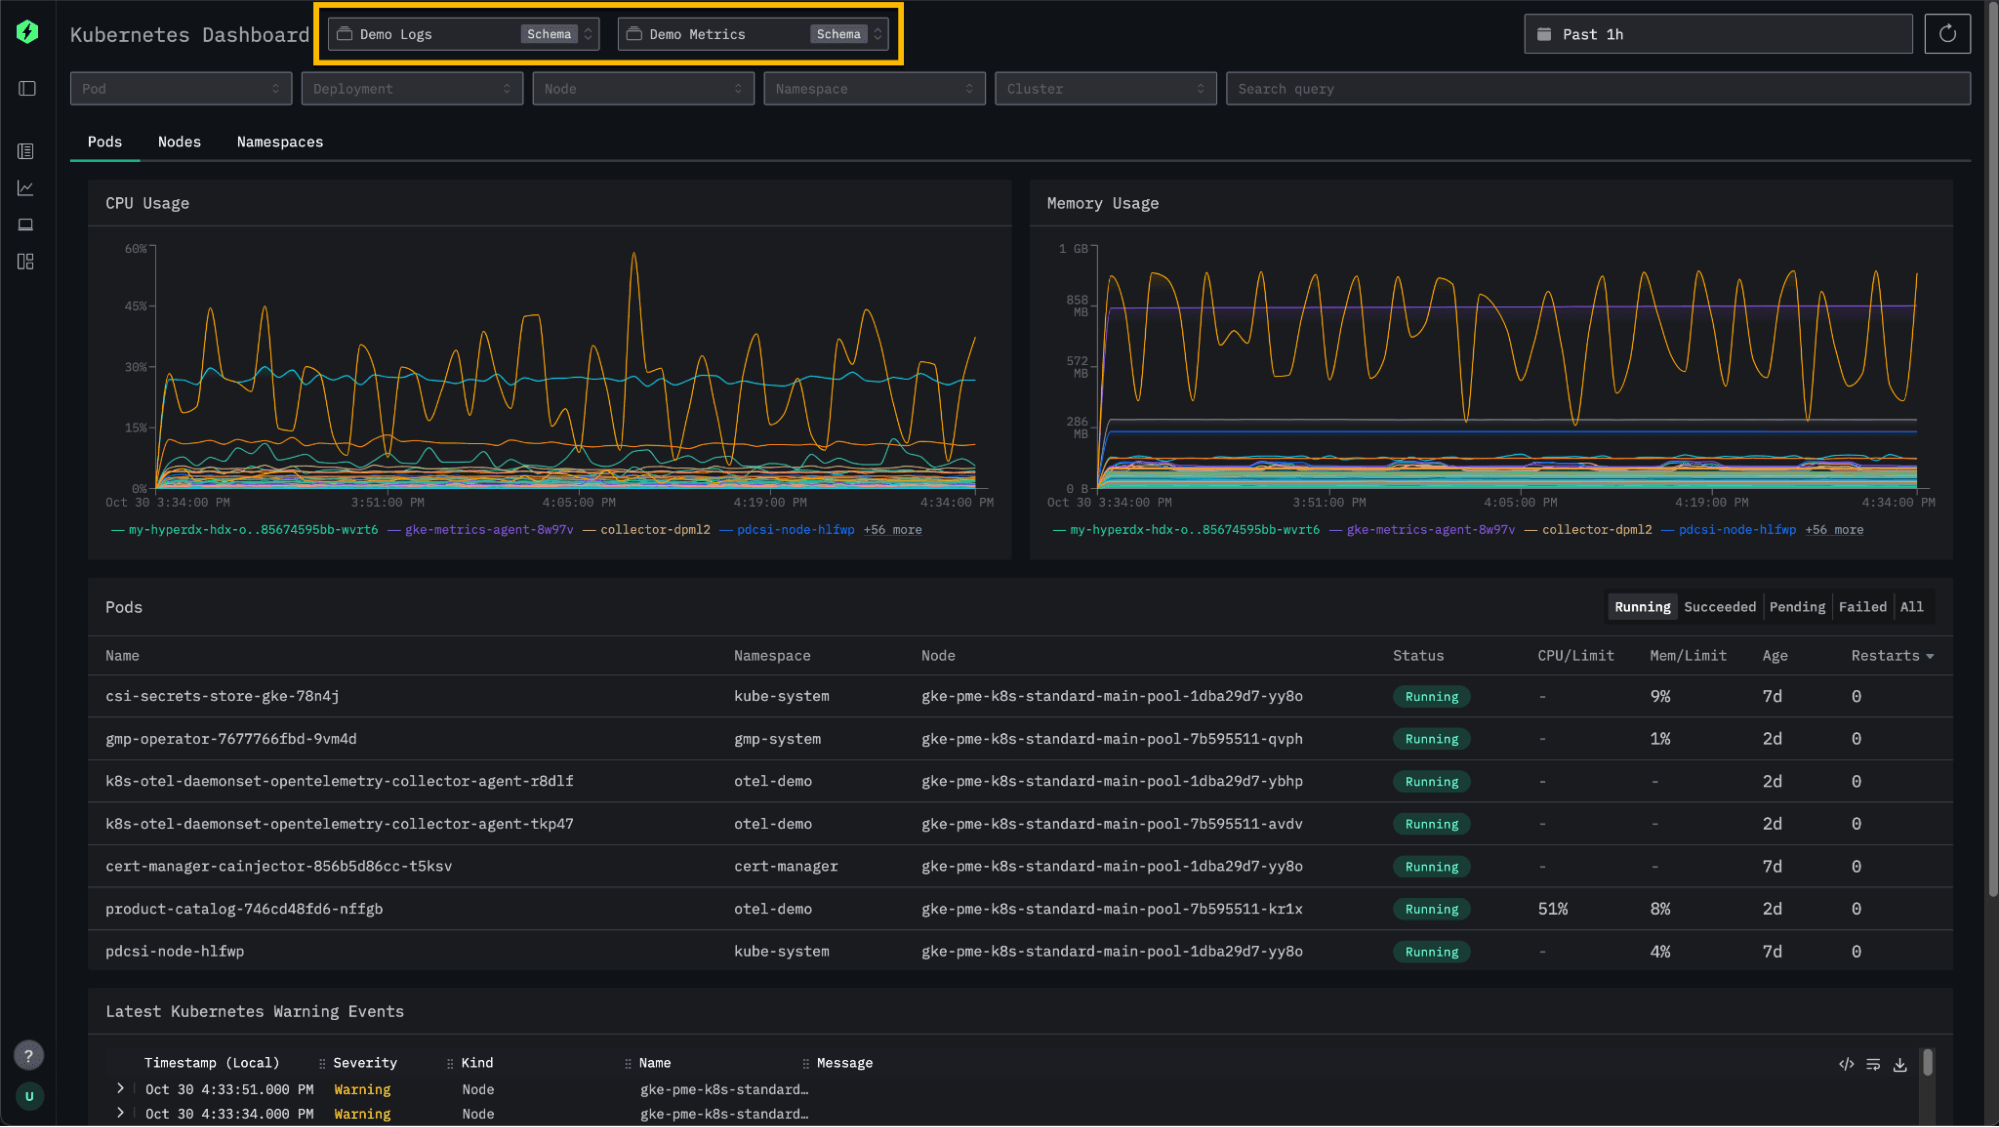Screen dimensions: 1999x1127
Task: Filter pods by Failed status
Action: [1862, 607]
